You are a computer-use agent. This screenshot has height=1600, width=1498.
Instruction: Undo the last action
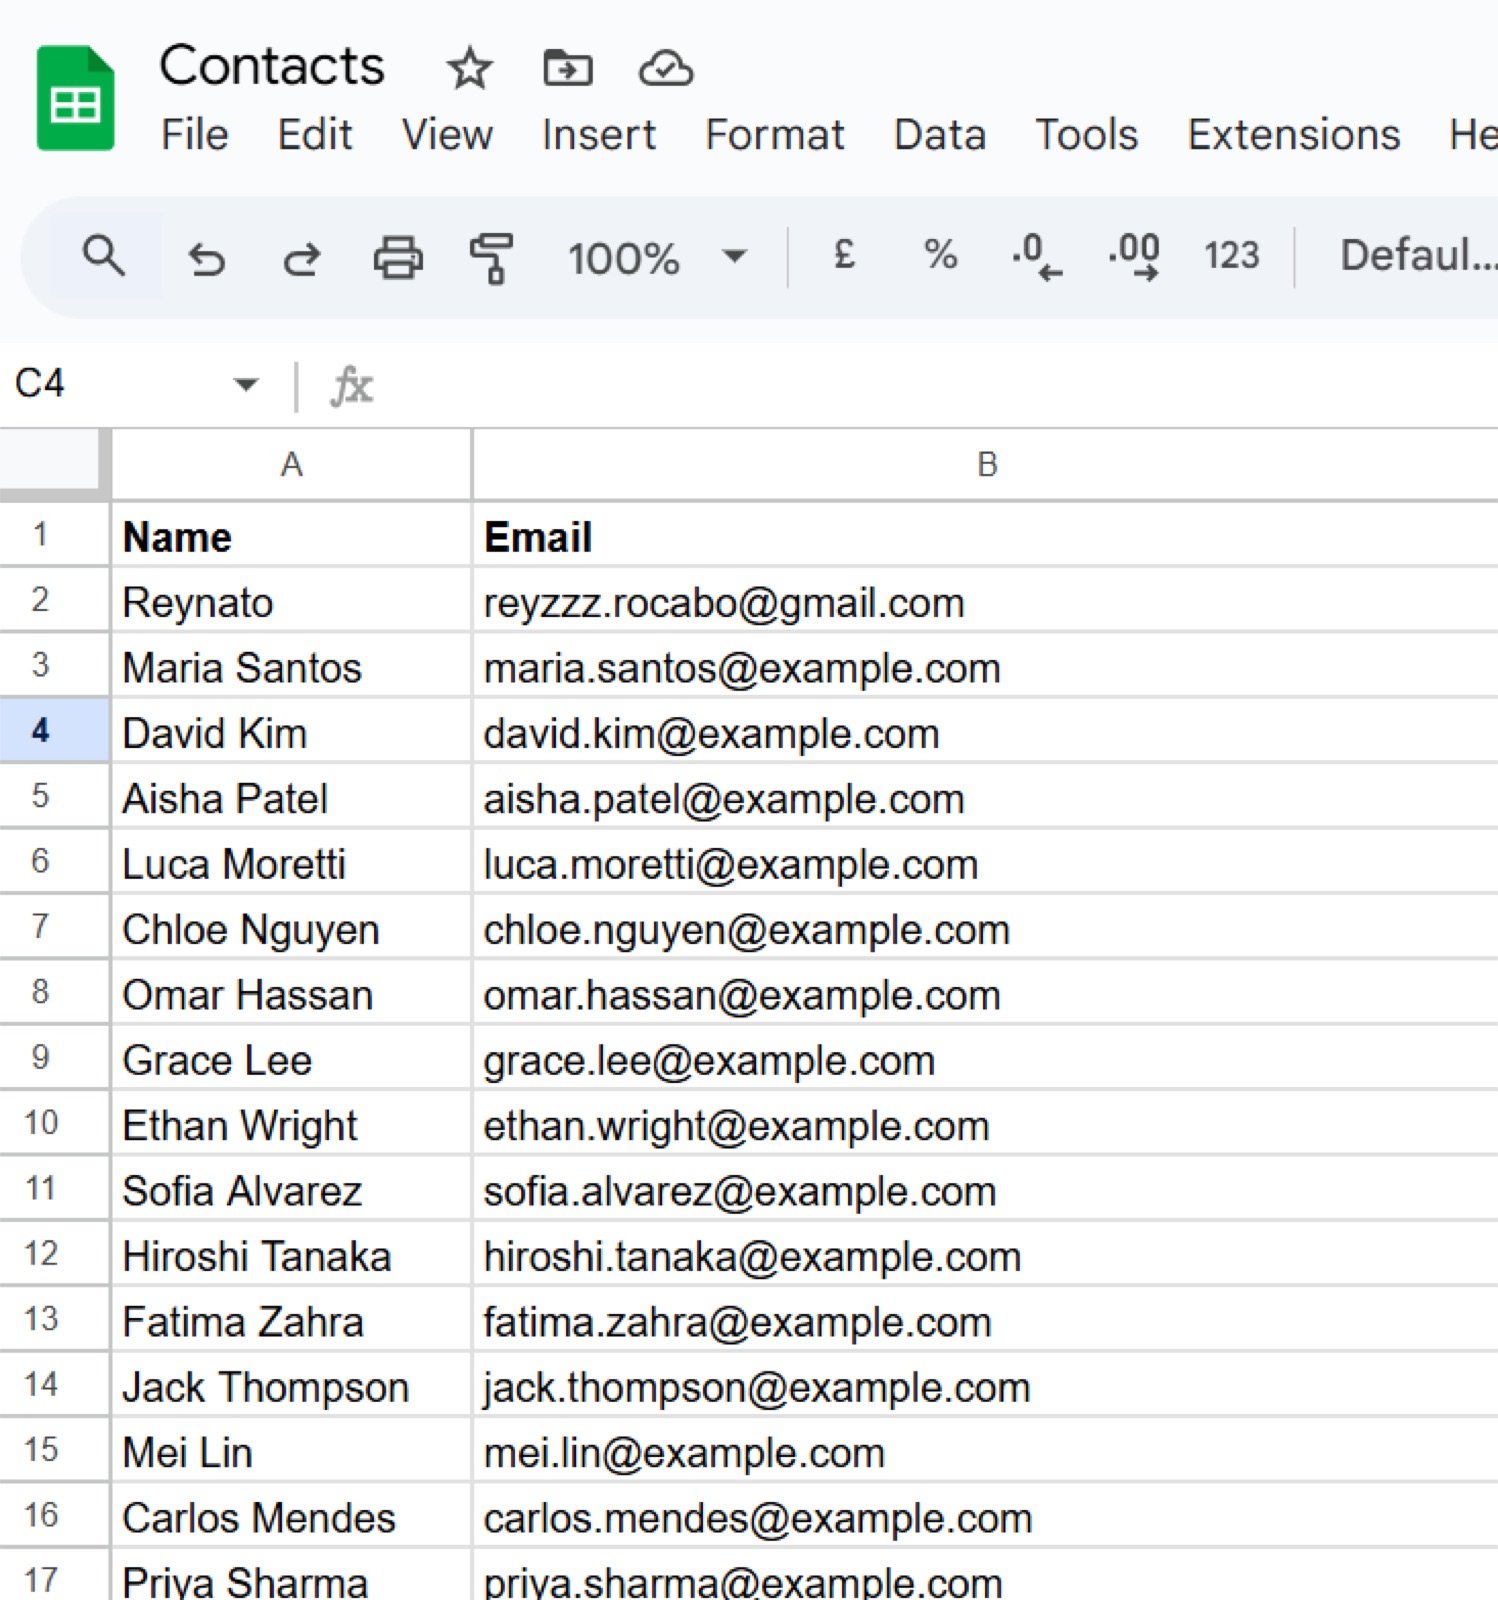pos(206,258)
